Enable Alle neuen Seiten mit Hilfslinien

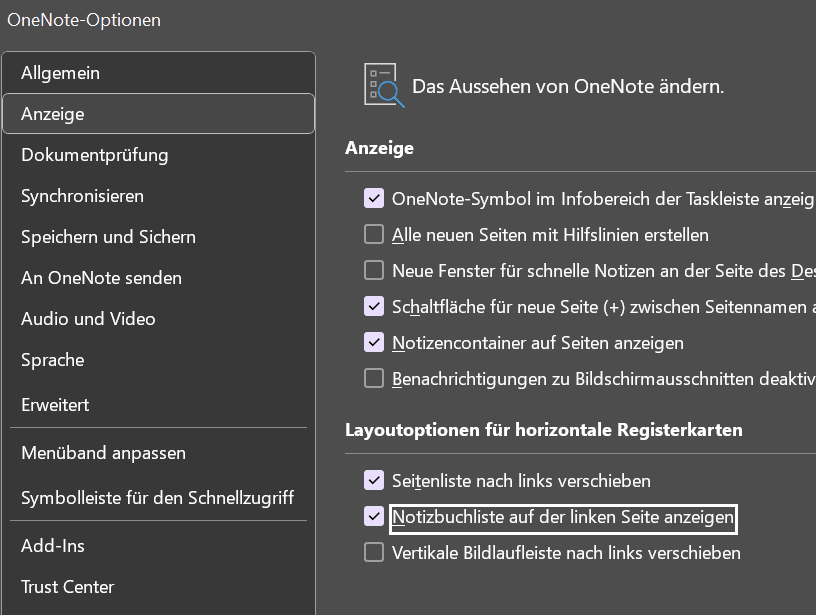[374, 234]
